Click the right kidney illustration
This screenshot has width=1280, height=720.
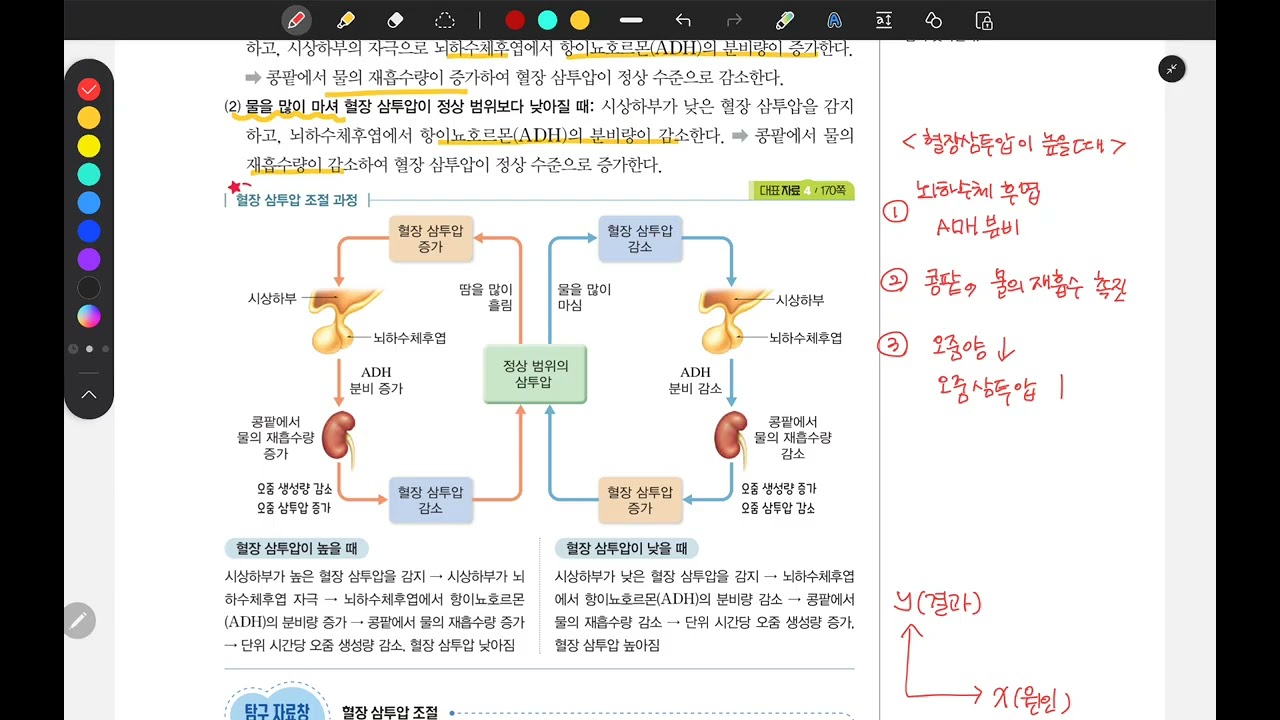[732, 440]
